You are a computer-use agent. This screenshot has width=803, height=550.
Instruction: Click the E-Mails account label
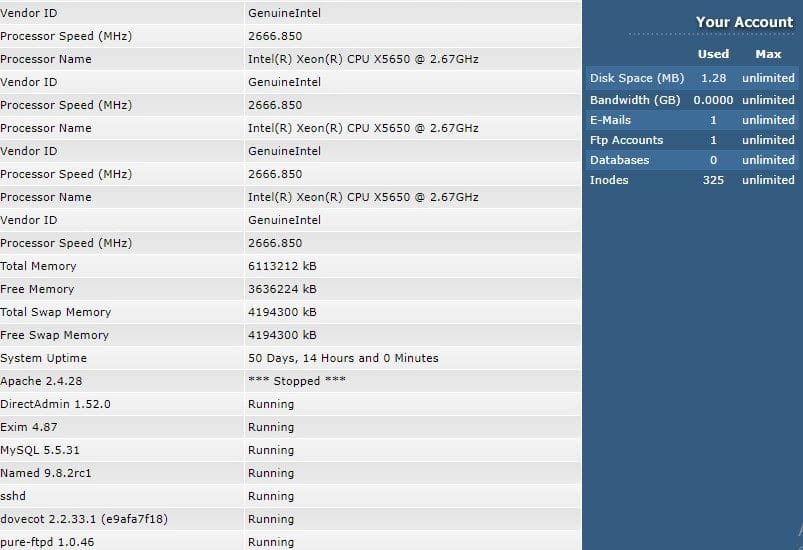pyautogui.click(x=610, y=120)
